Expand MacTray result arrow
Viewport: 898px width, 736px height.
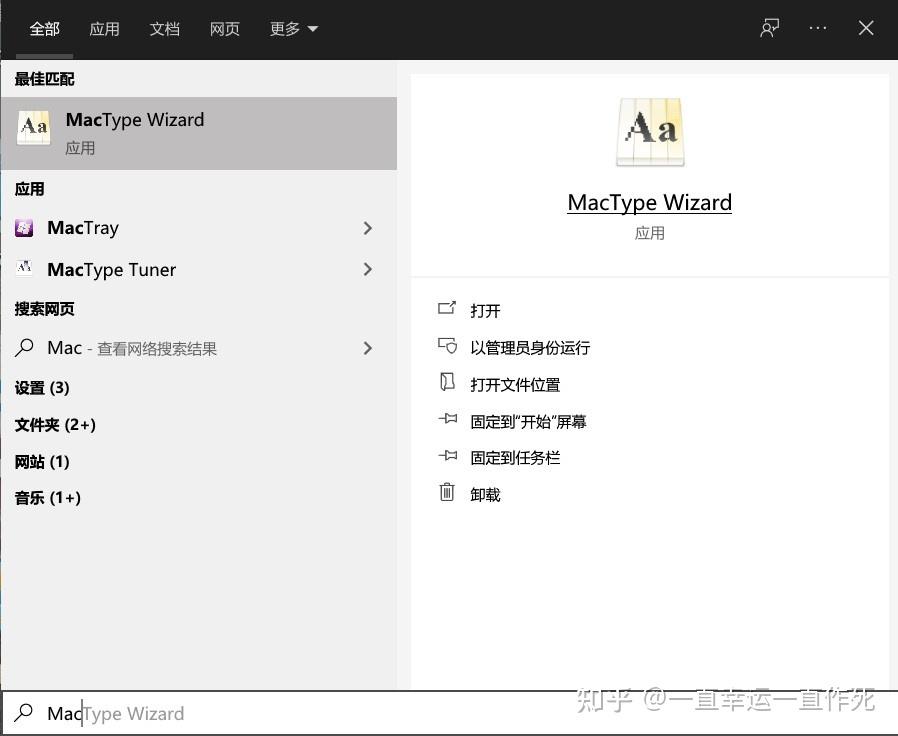pyautogui.click(x=368, y=228)
